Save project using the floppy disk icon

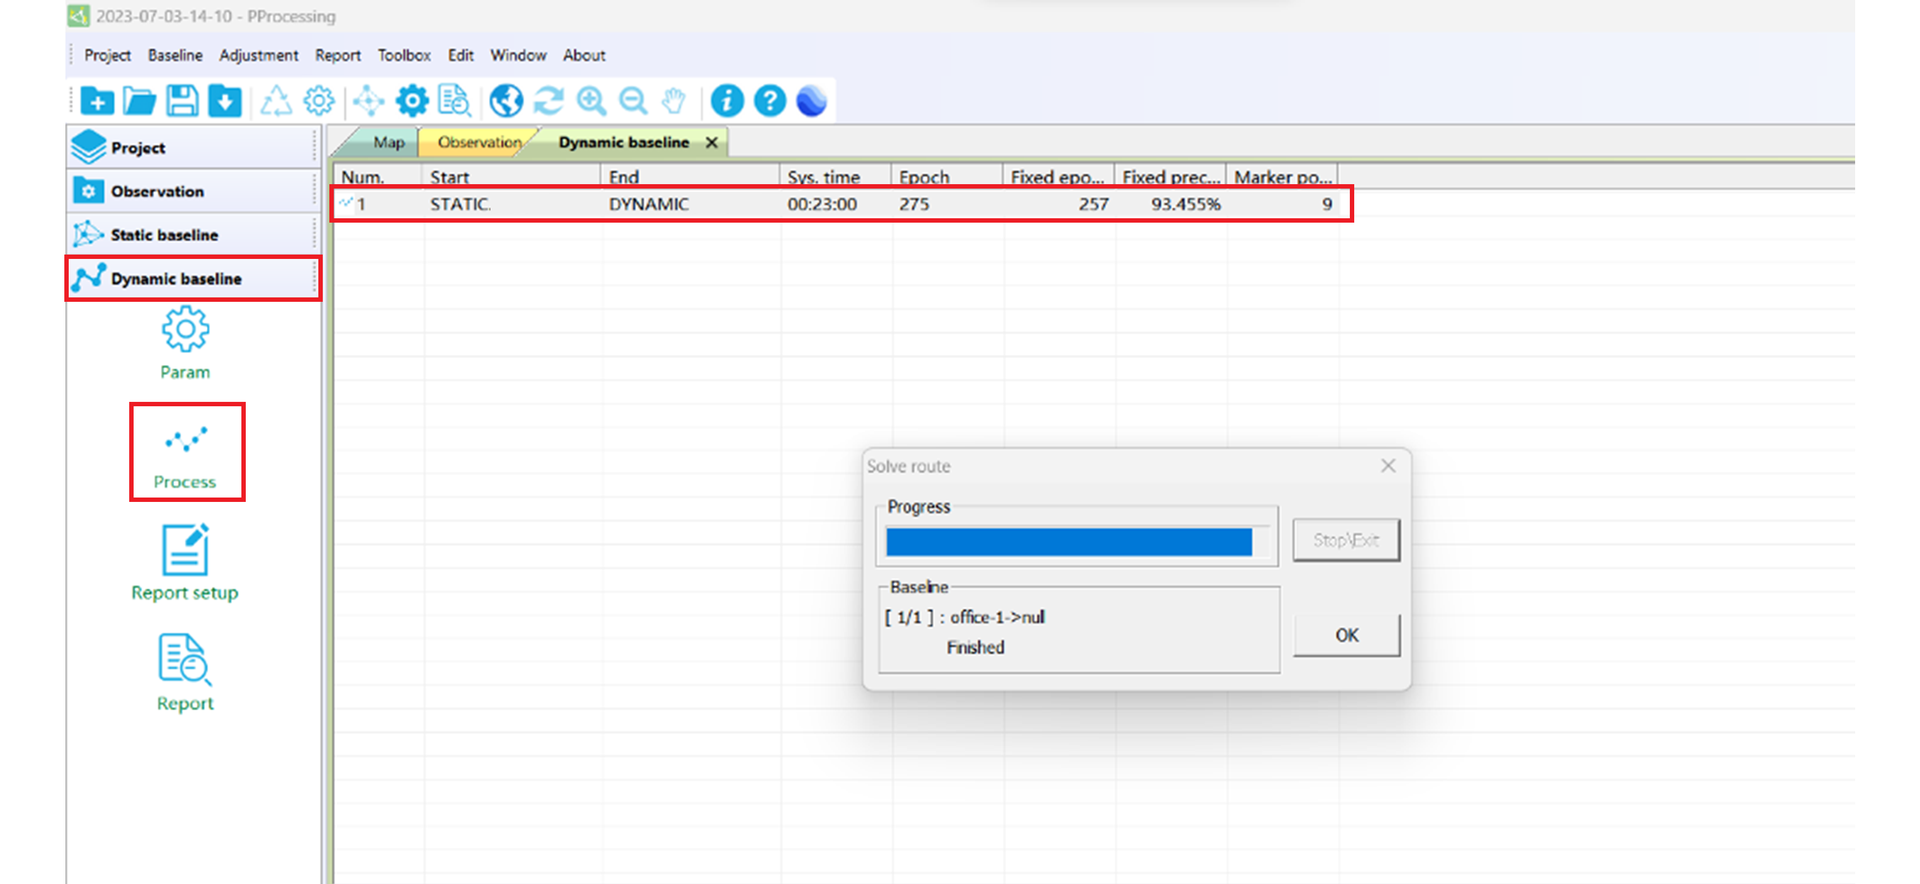click(x=182, y=101)
